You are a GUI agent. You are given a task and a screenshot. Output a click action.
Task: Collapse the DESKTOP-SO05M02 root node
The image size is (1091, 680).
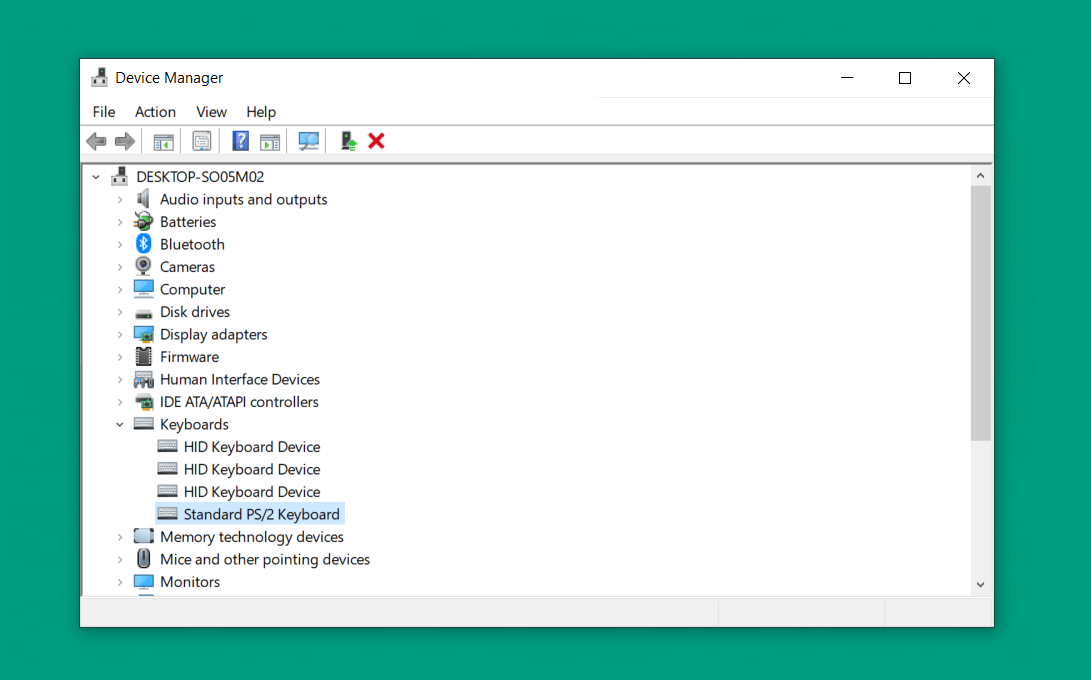(96, 177)
